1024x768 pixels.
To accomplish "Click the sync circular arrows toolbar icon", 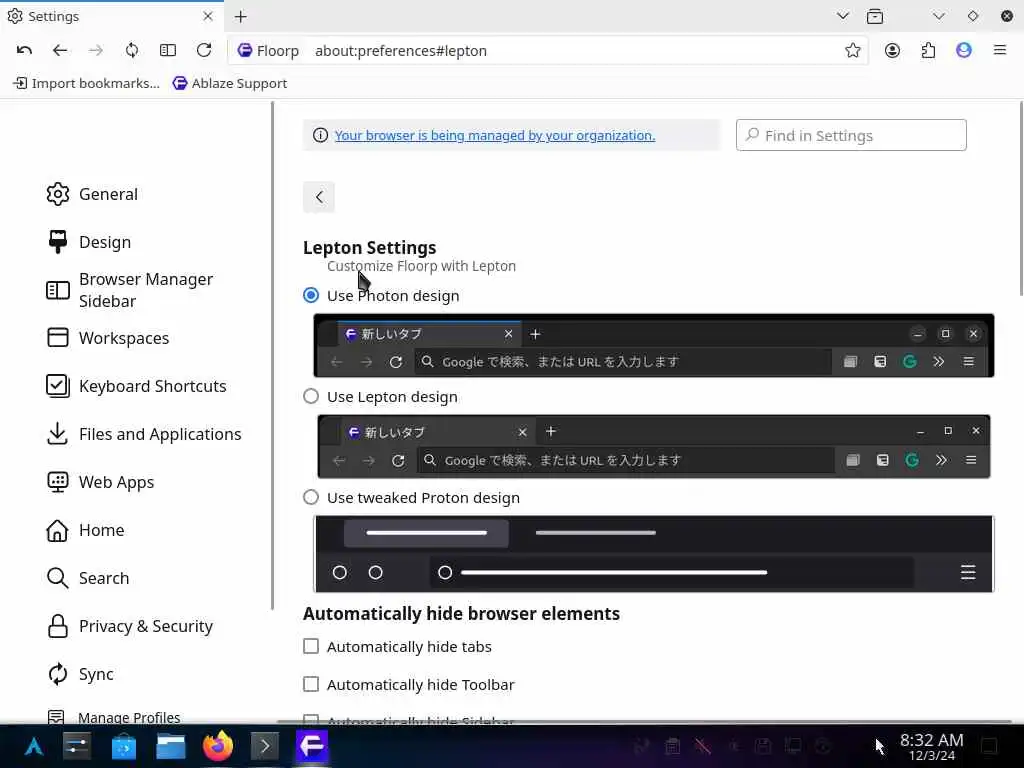I will click(132, 50).
